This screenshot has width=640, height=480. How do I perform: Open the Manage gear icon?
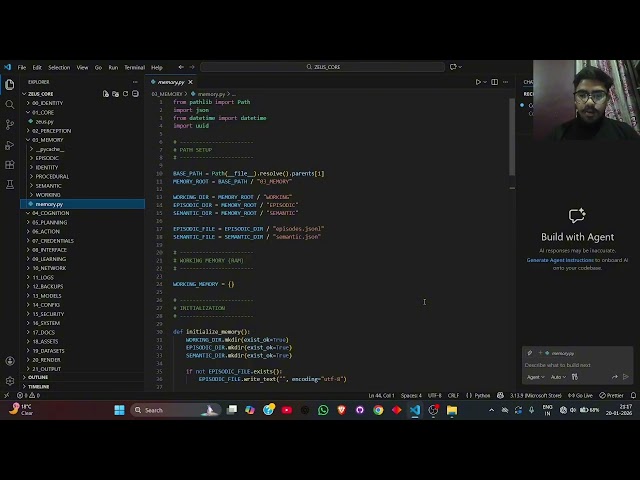tap(10, 380)
